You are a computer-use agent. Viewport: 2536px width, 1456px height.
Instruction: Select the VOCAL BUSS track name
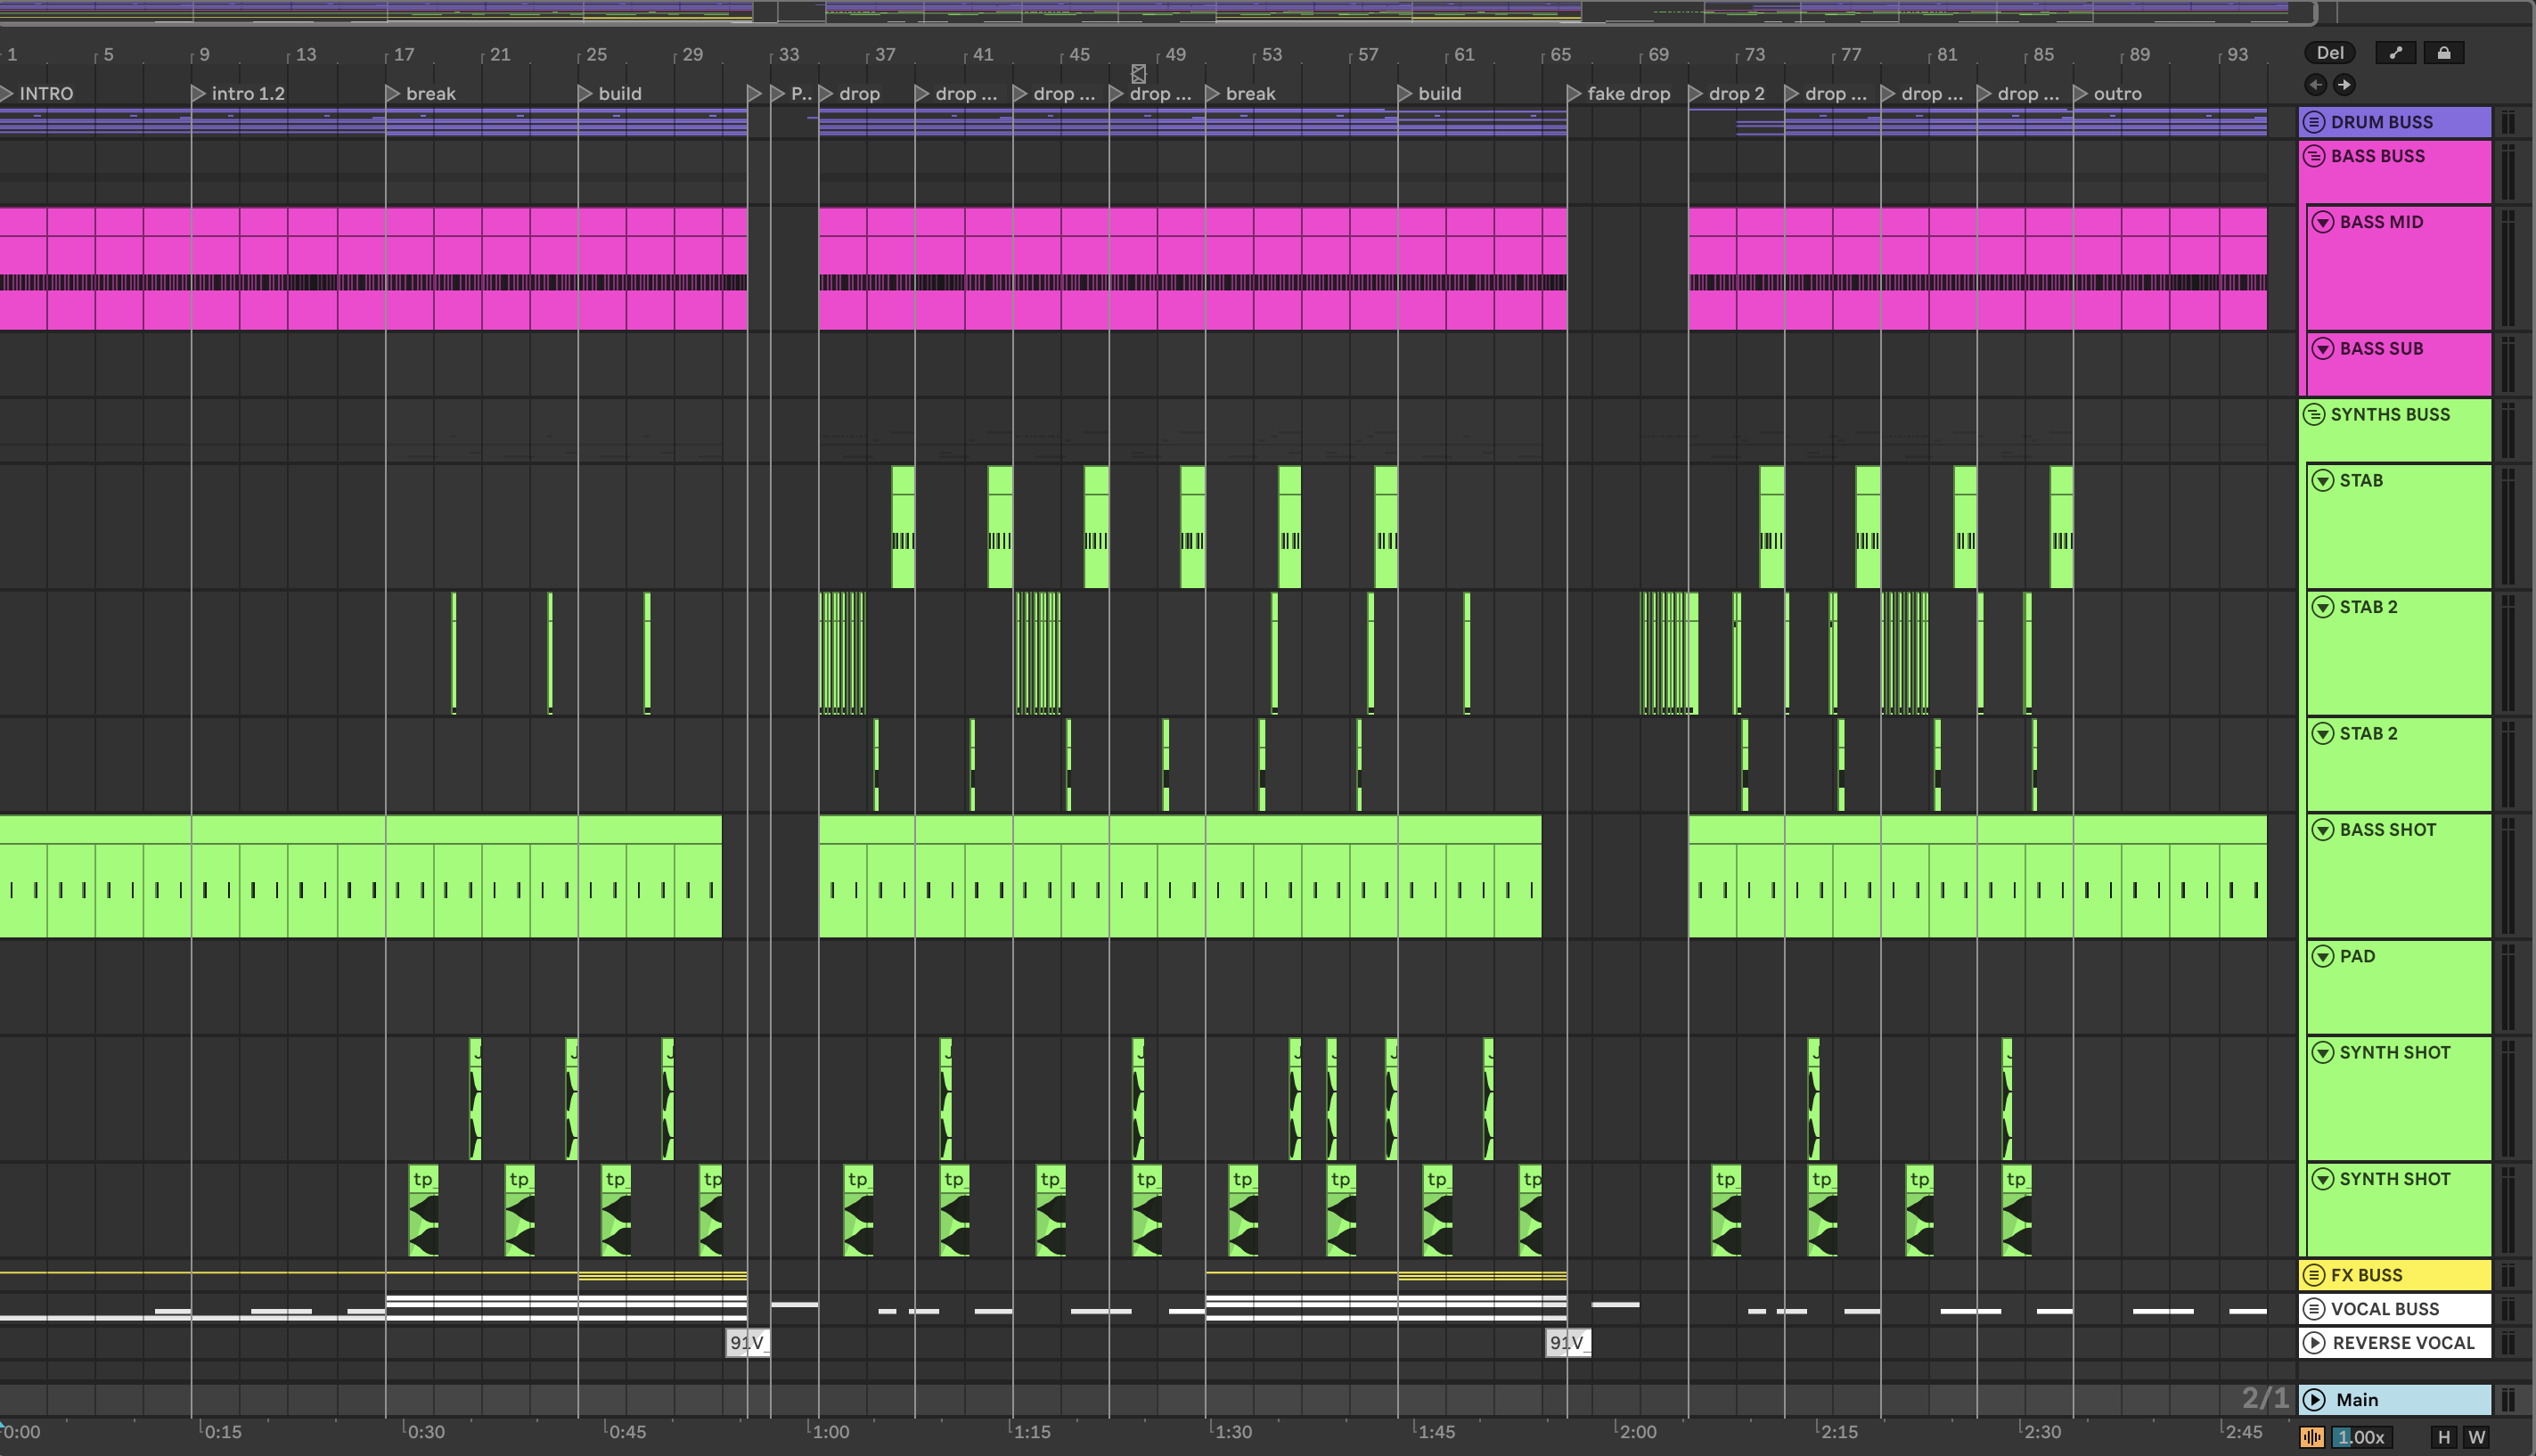point(2385,1309)
